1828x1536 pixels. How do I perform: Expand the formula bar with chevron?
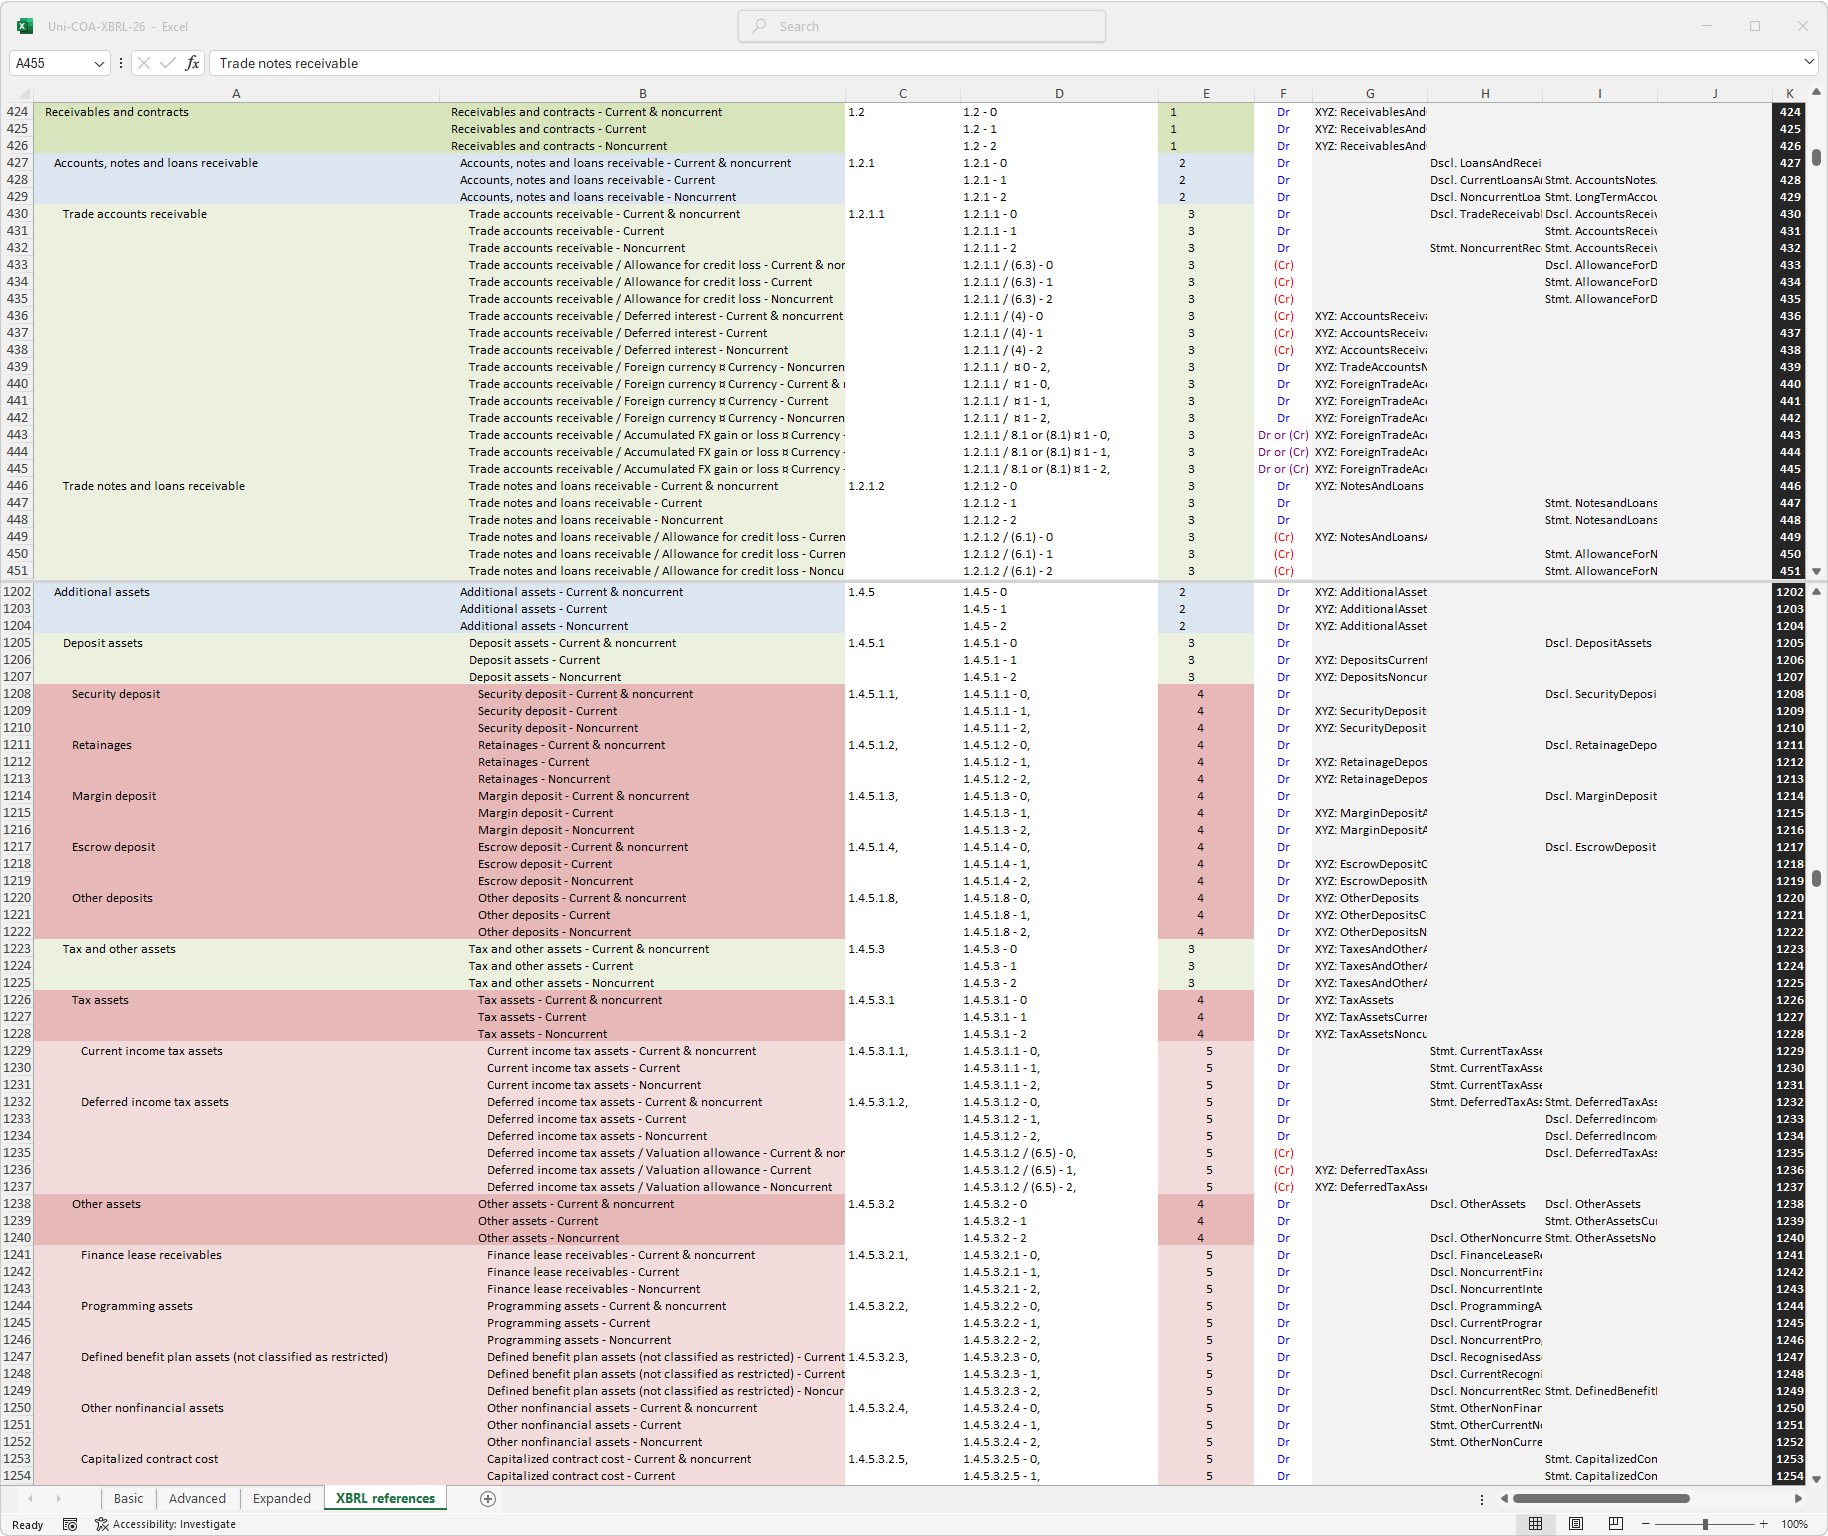click(x=1809, y=62)
